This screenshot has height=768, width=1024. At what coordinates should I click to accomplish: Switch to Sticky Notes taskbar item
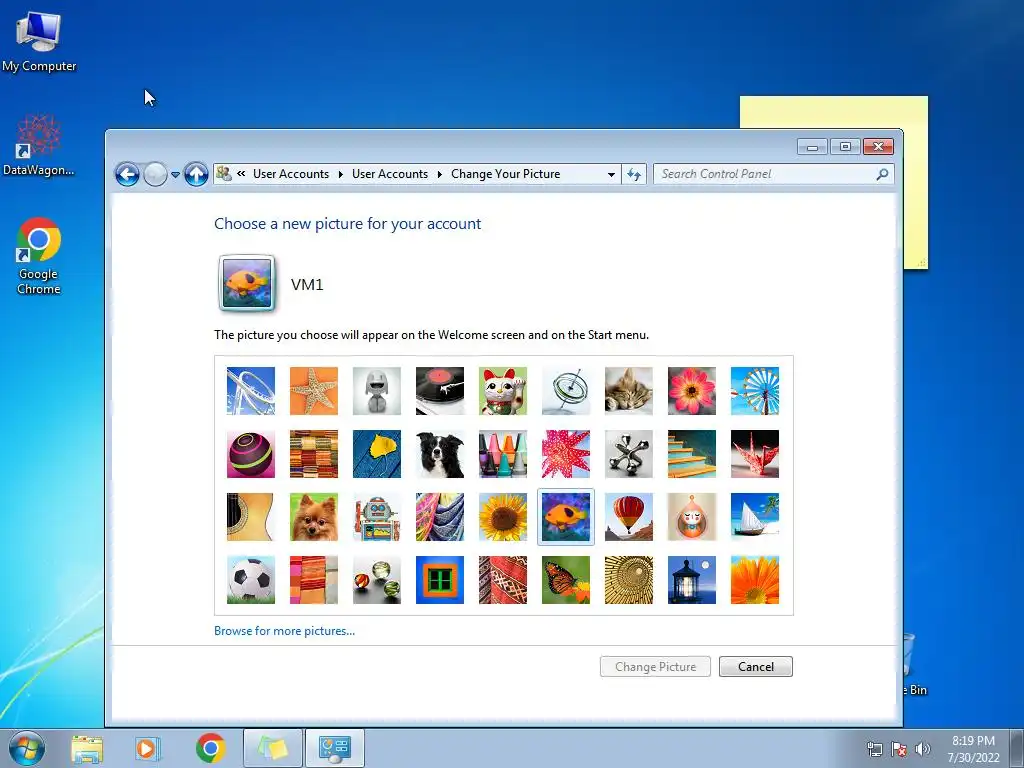tap(273, 749)
